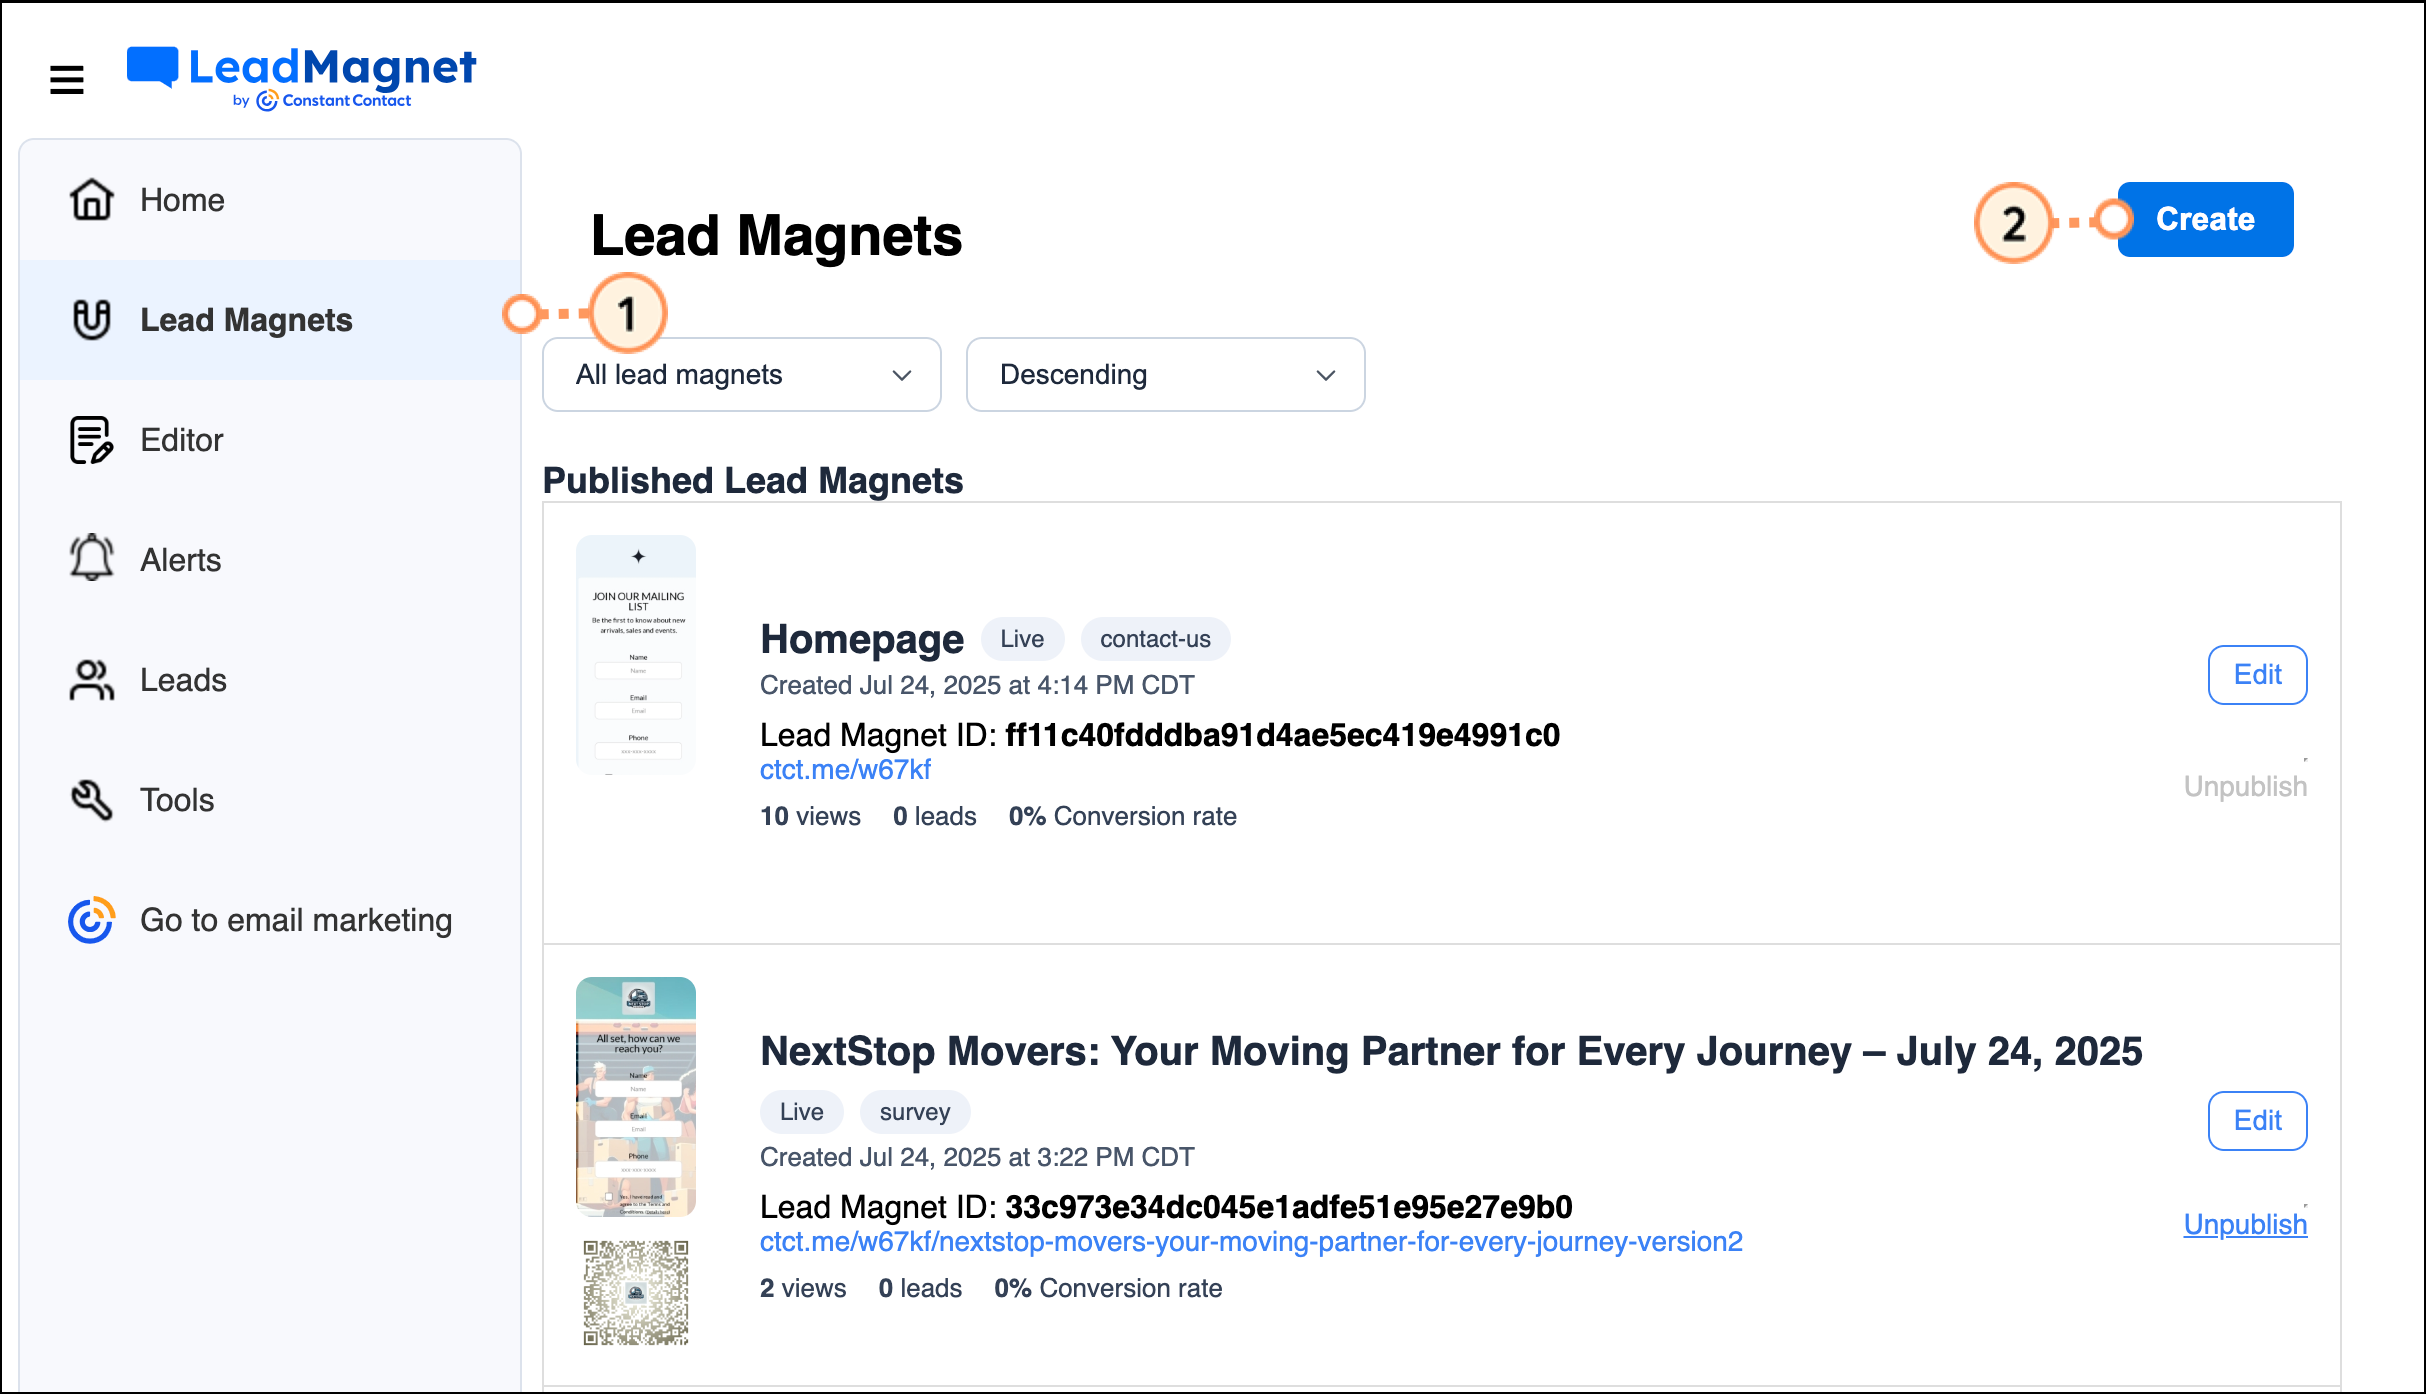Click the Live badge on Homepage
This screenshot has width=2426, height=1394.
coord(1022,639)
